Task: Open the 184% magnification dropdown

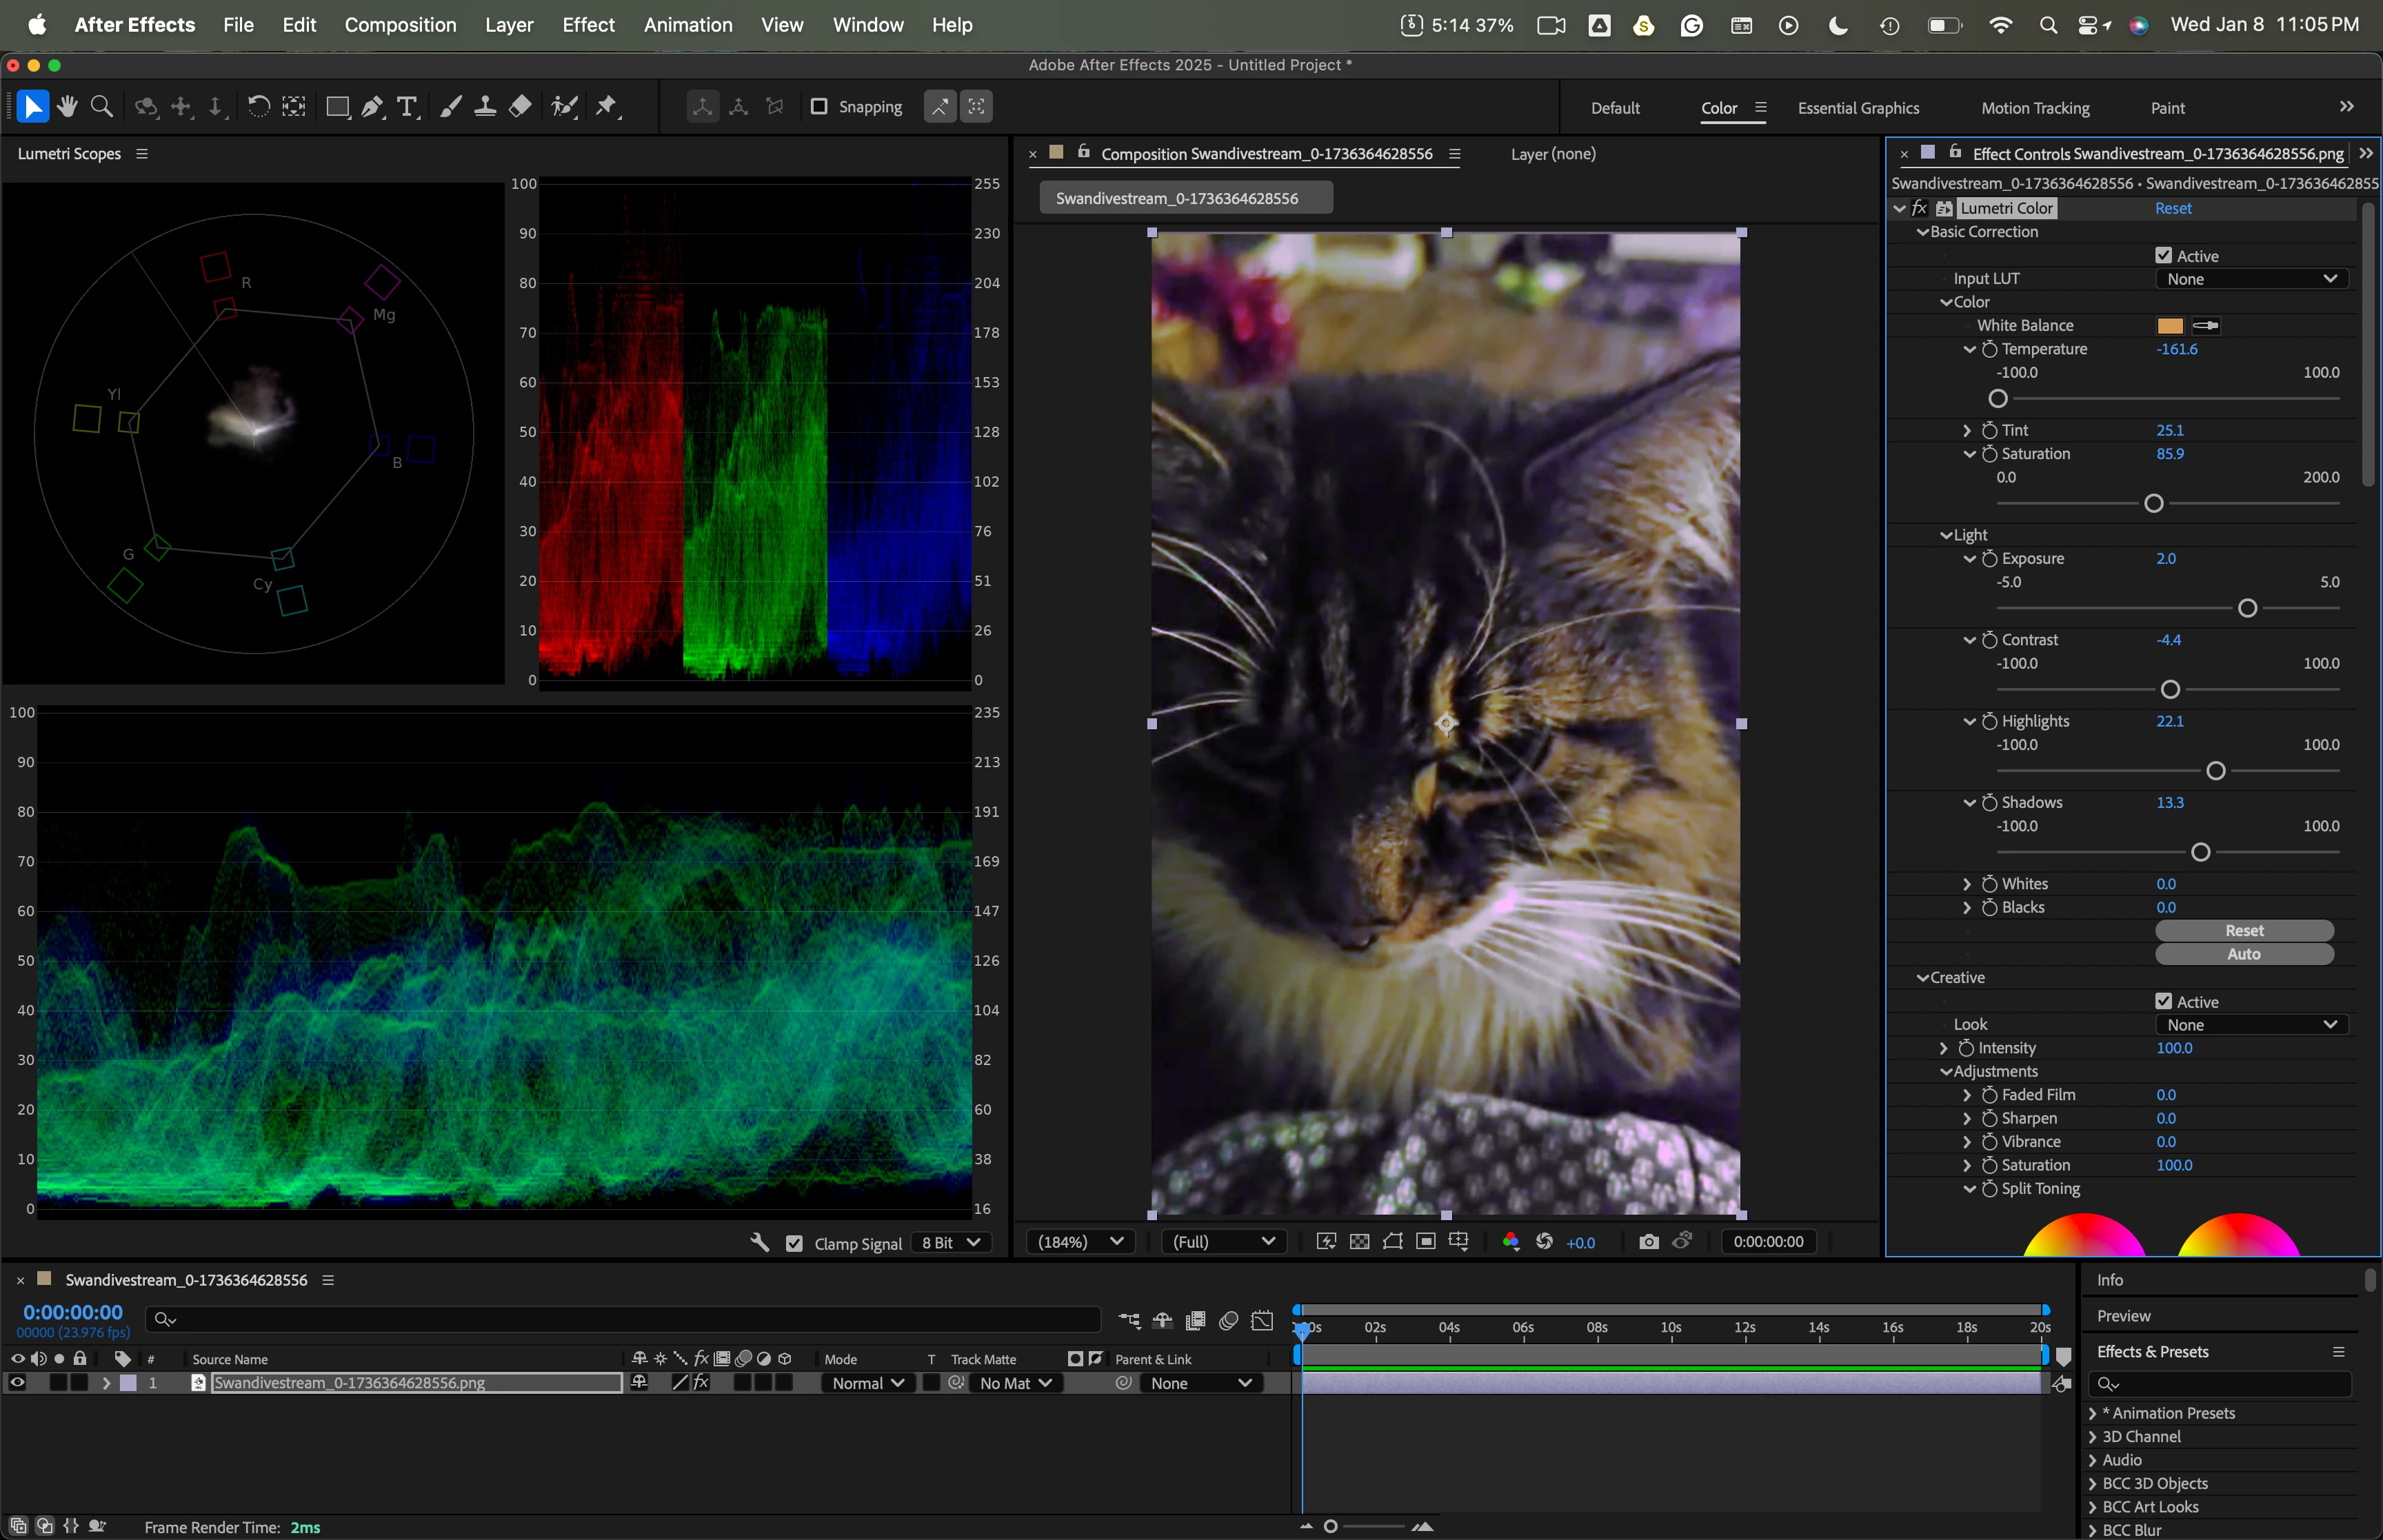Action: [1079, 1242]
